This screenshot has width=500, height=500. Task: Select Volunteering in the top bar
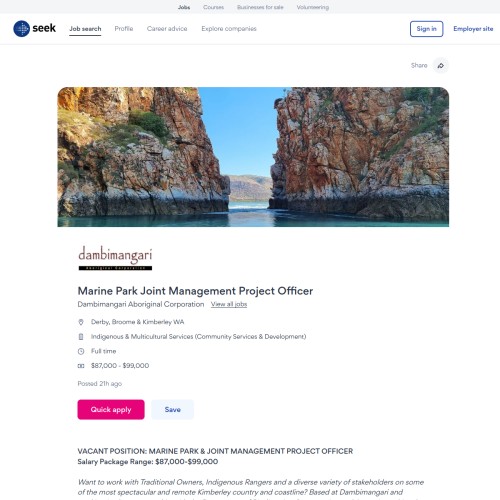[313, 7]
